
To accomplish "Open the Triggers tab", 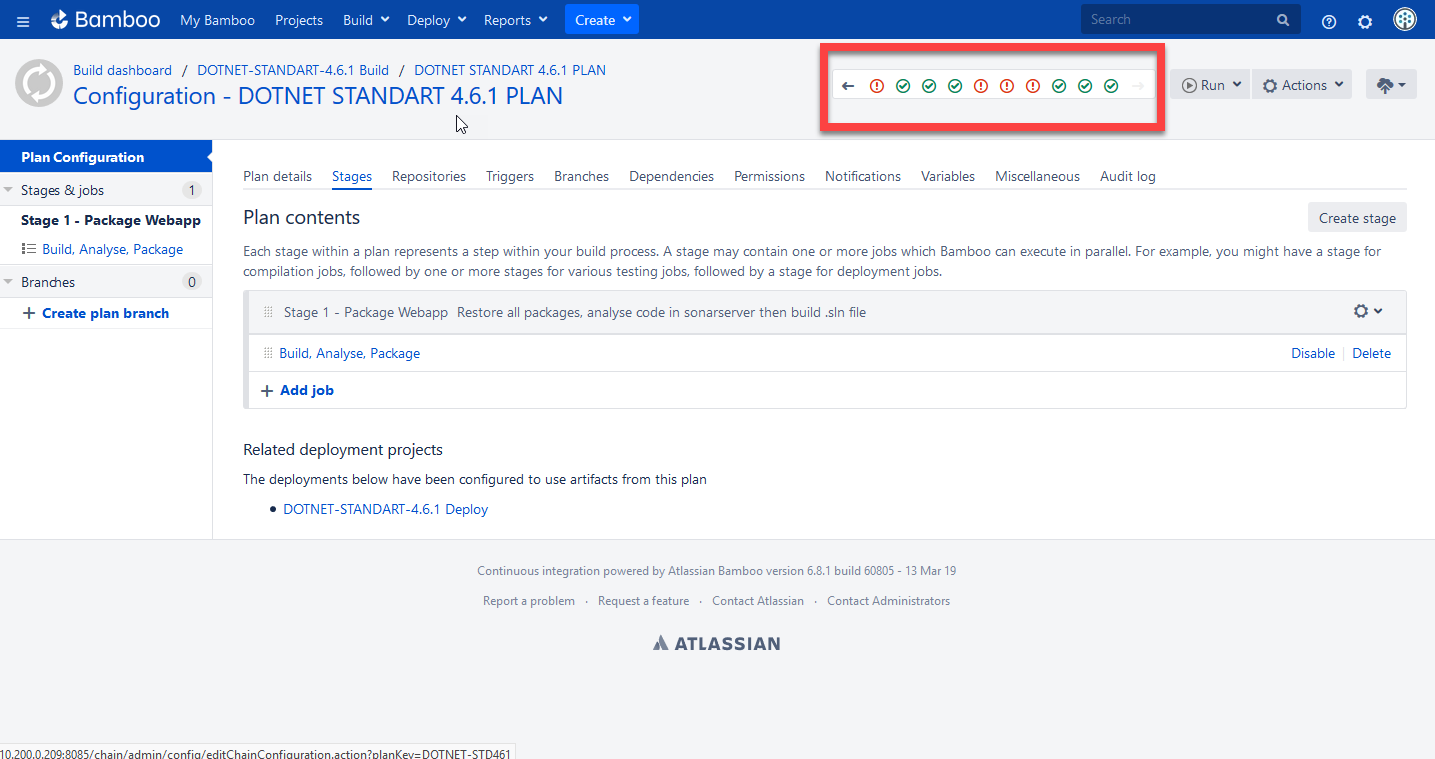I will pyautogui.click(x=510, y=177).
